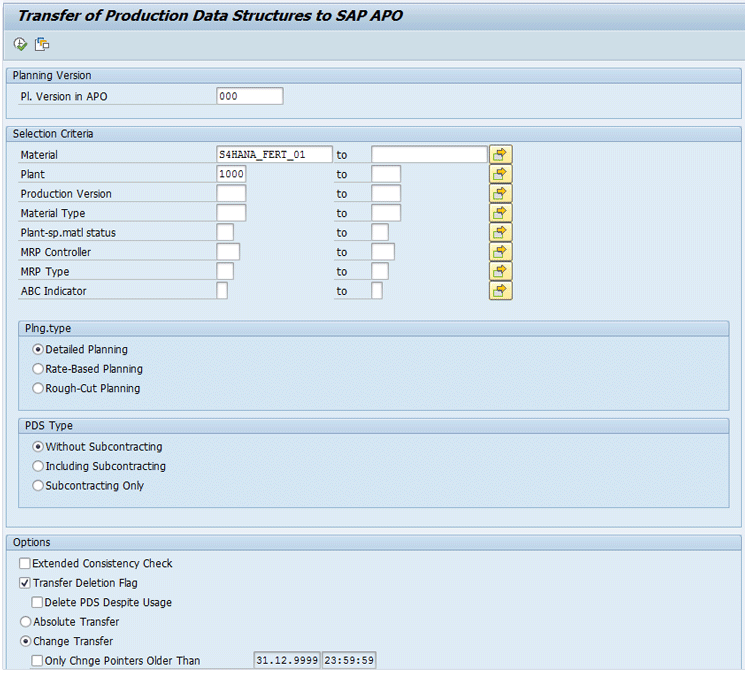Click the Plant-sp.matl status to field

coord(380,232)
